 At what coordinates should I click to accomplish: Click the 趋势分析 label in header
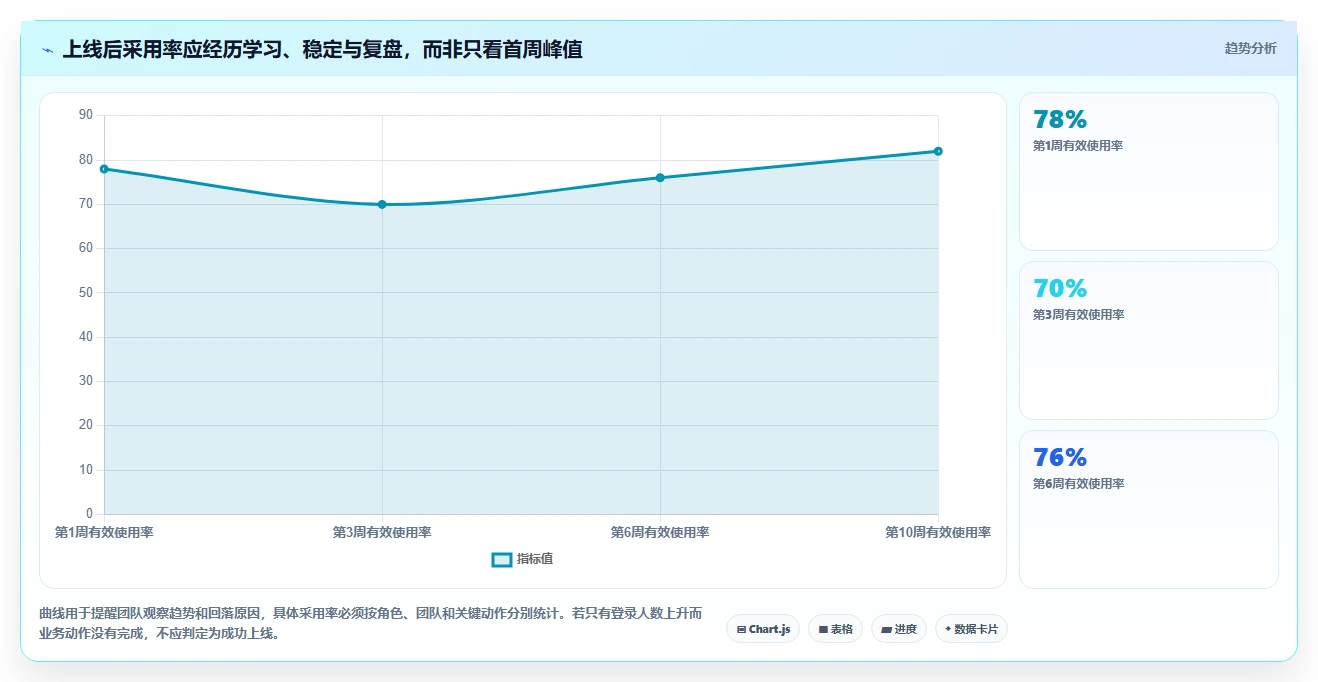coord(1250,48)
